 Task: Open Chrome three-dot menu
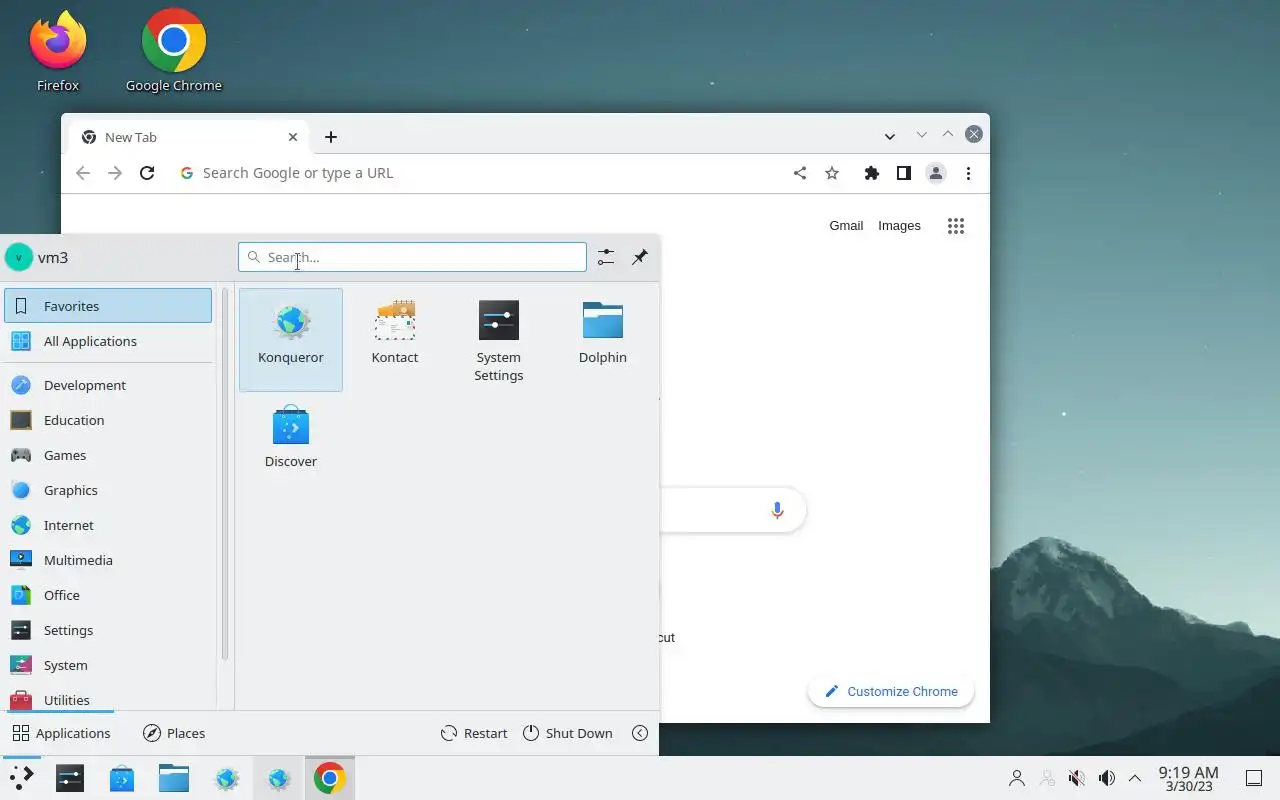click(x=968, y=173)
